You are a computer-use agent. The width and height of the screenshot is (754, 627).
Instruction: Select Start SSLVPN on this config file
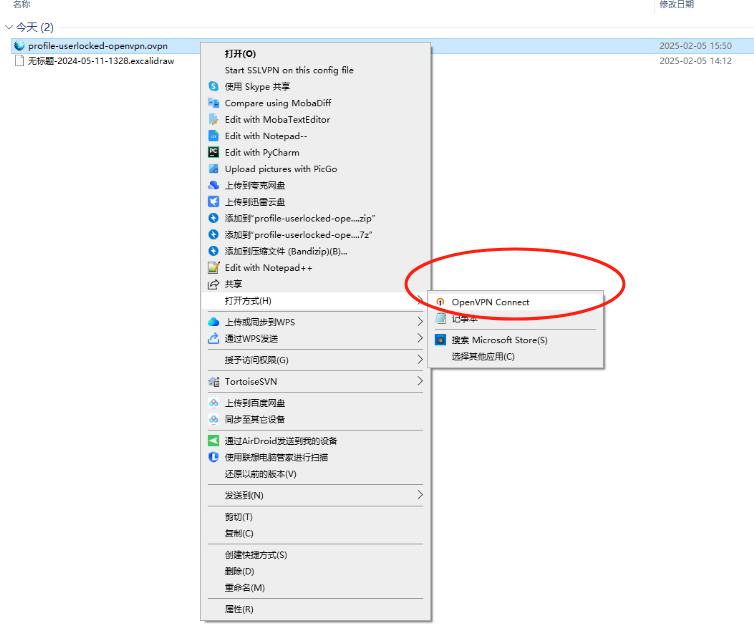pos(315,70)
